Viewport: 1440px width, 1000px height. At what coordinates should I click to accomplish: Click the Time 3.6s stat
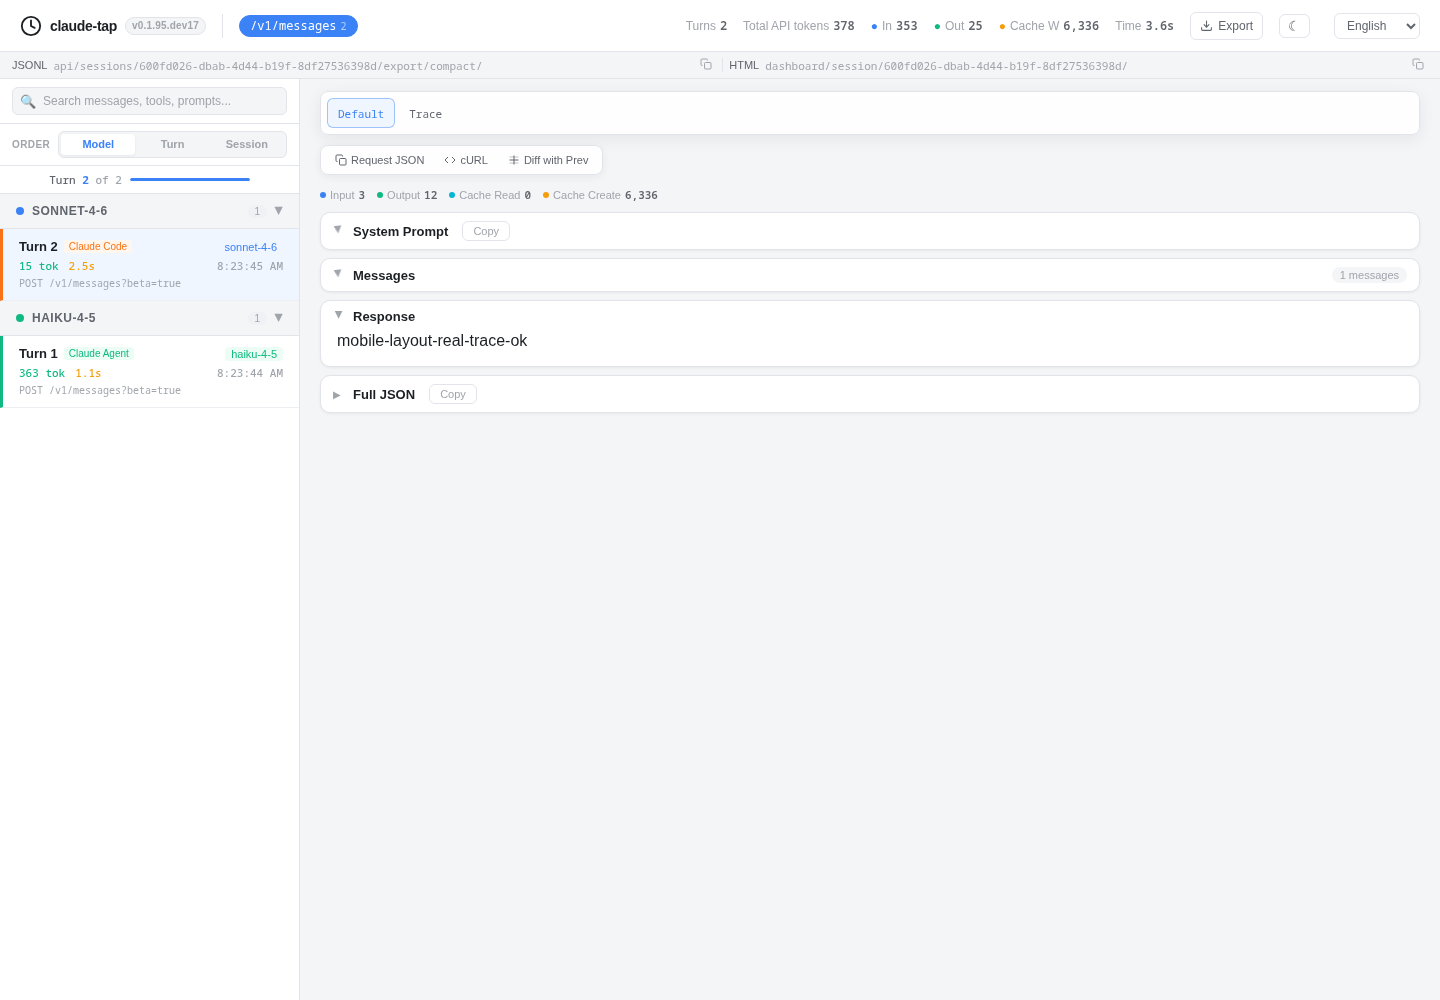point(1144,26)
